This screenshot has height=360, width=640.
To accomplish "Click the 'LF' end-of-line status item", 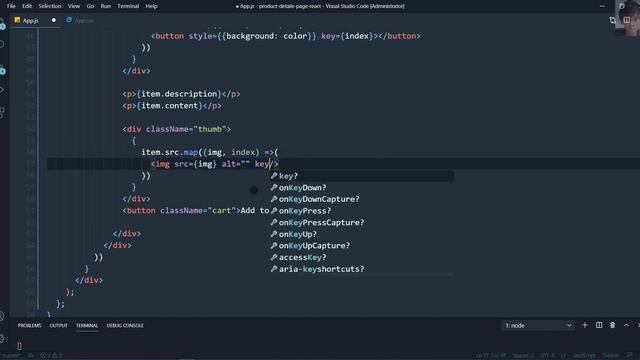I will [564, 356].
